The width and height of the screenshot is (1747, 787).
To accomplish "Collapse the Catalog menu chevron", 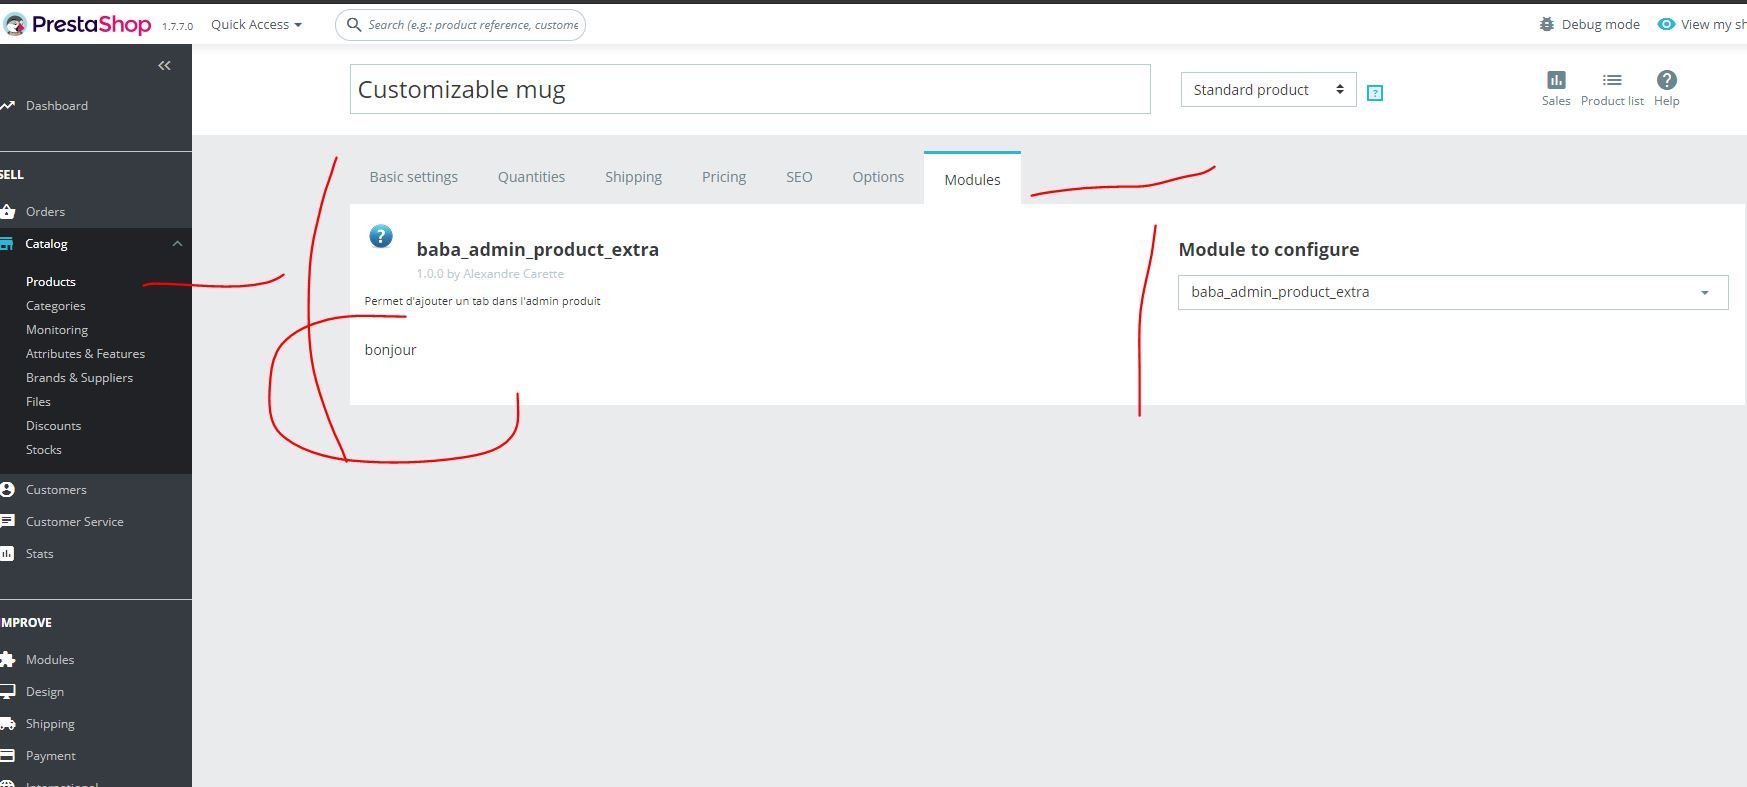I will click(177, 244).
